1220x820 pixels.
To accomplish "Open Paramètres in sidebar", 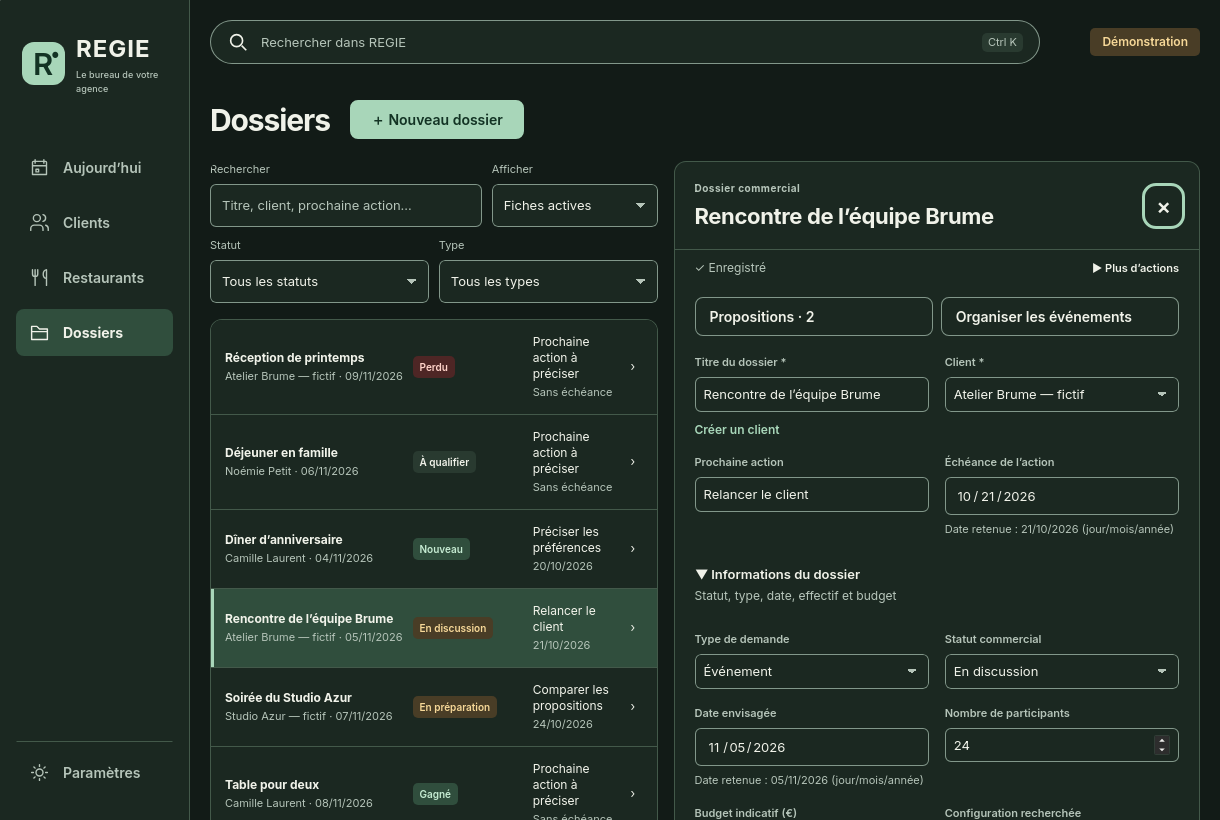I will [x=94, y=773].
